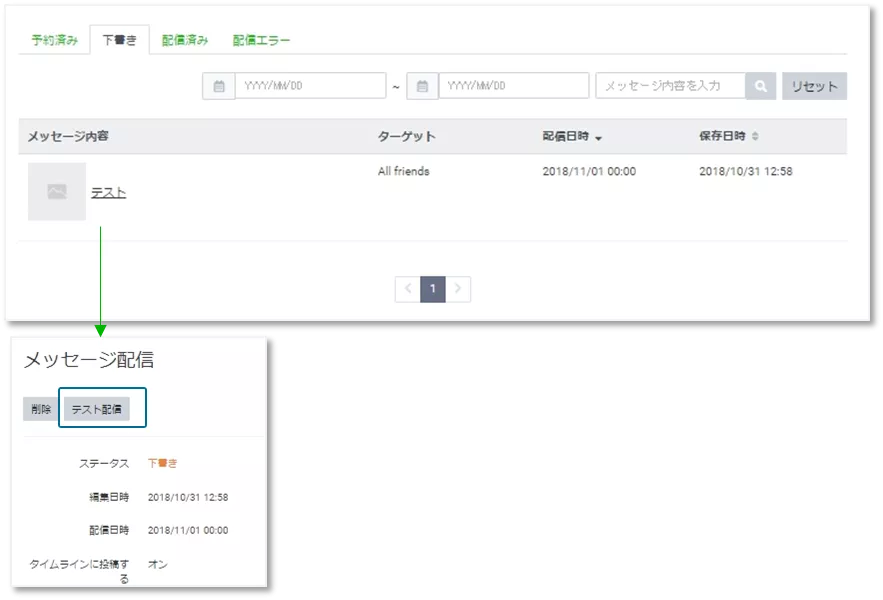883x600 pixels.
Task: Click the 削除 button
Action: pos(41,409)
